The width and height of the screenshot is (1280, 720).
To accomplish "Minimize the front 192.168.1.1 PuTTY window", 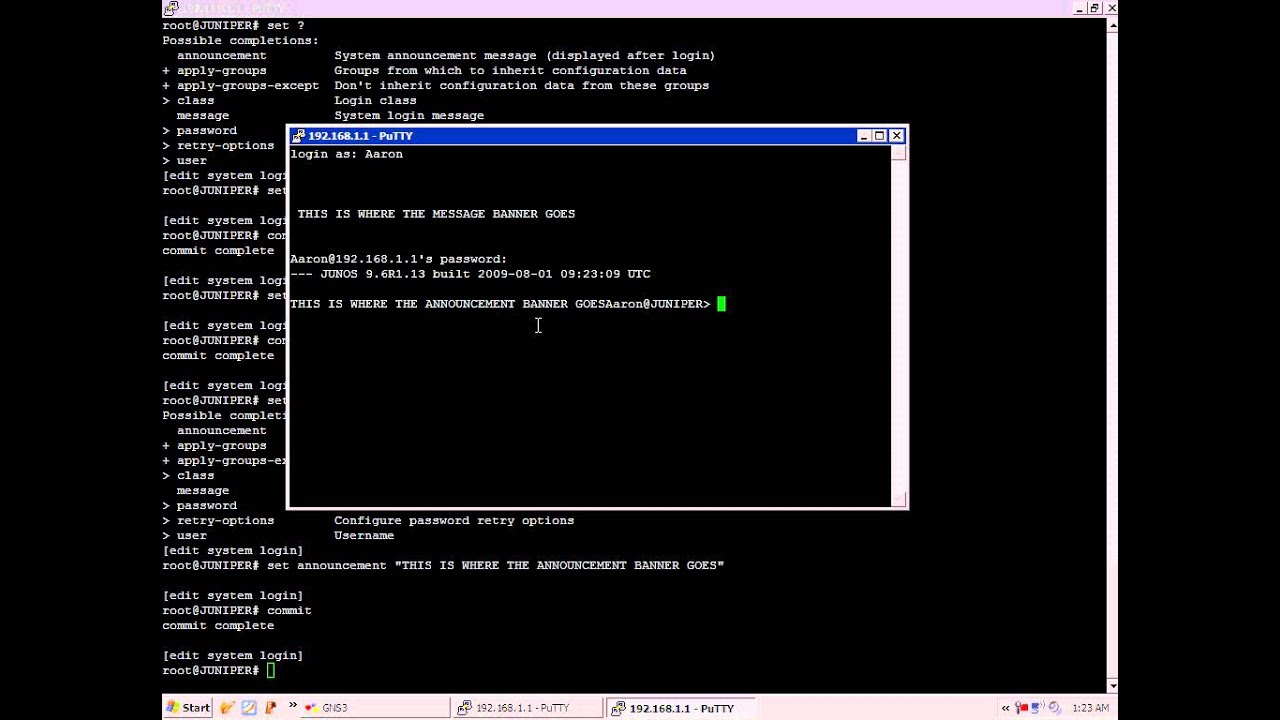I will click(x=863, y=136).
